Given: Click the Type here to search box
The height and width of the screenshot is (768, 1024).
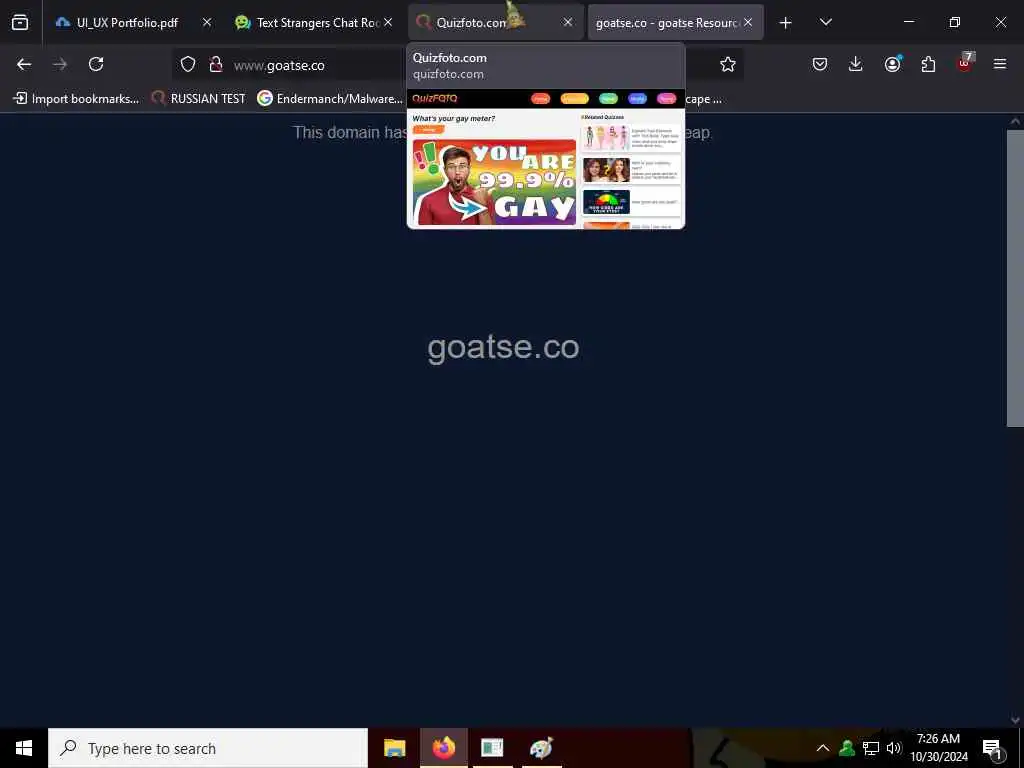Looking at the screenshot, I should 208,748.
